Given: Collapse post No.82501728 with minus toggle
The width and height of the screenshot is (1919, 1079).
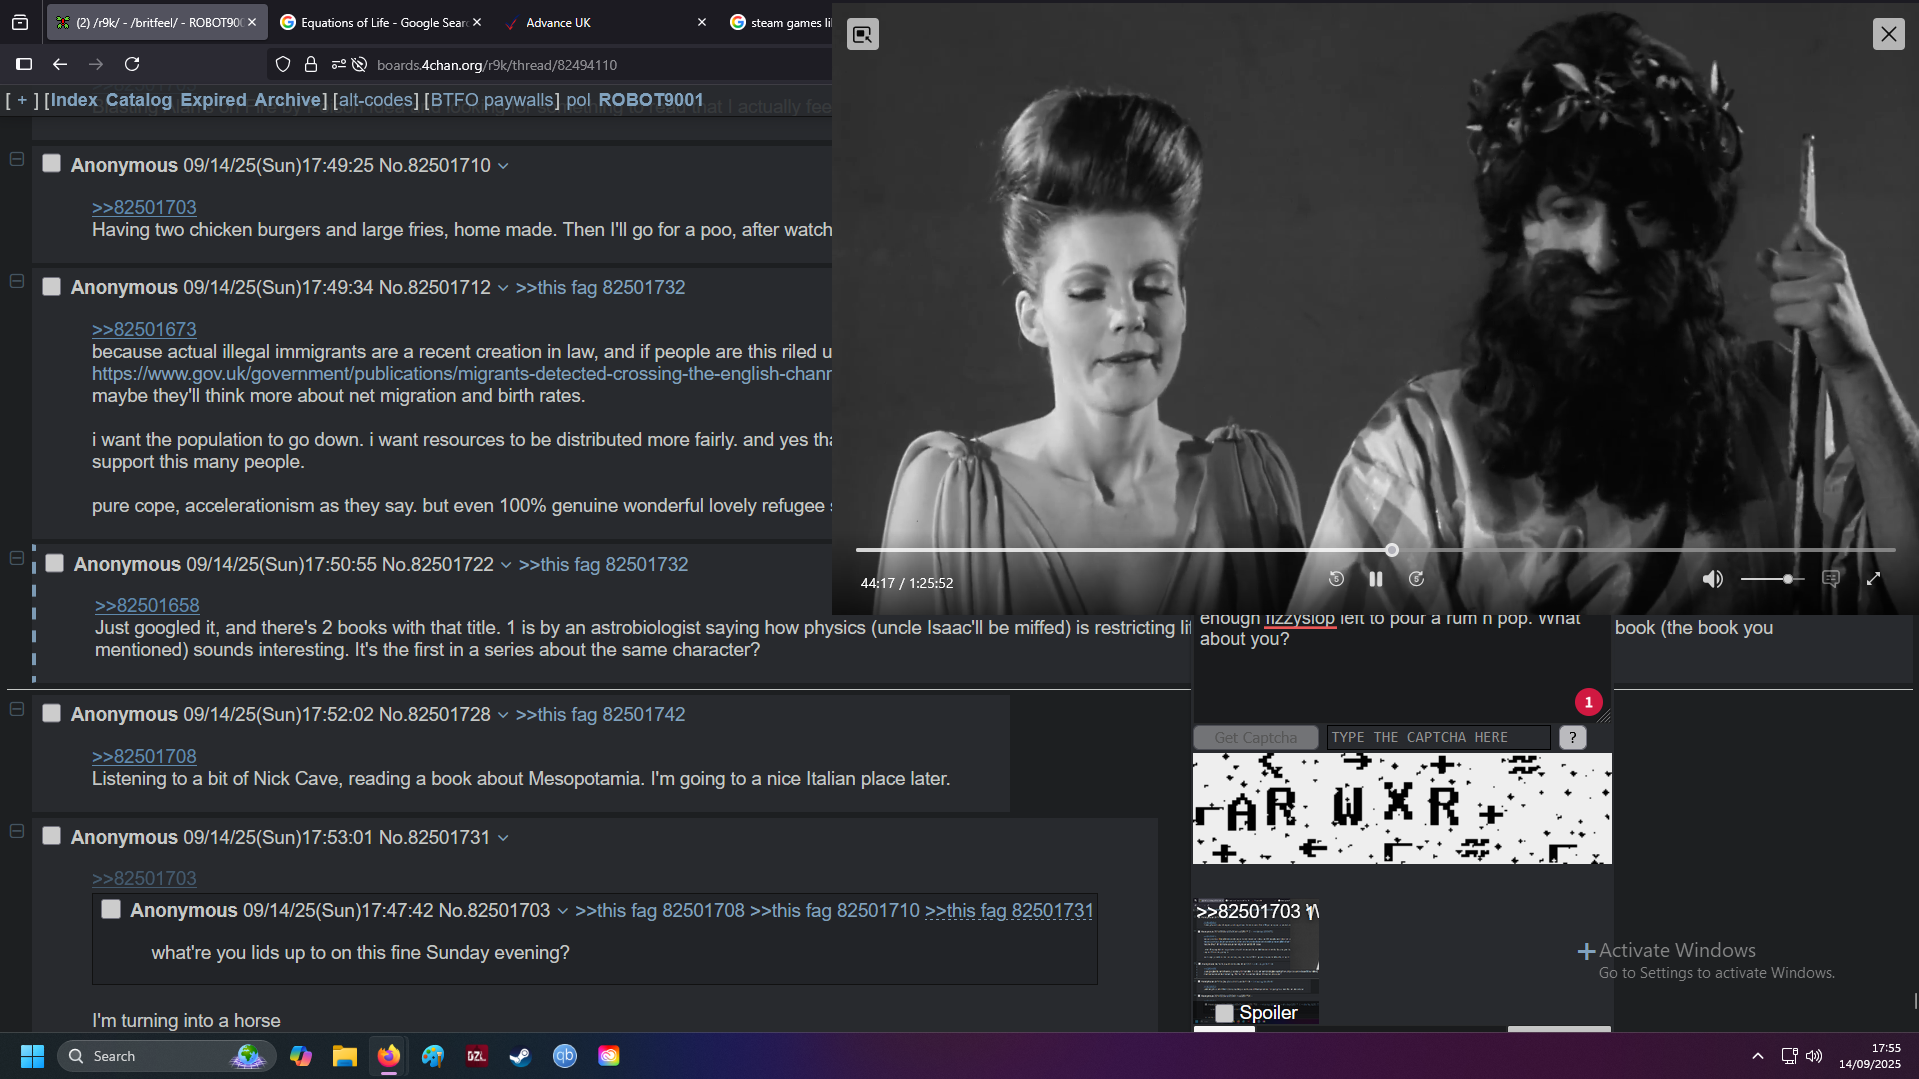Looking at the screenshot, I should point(17,709).
